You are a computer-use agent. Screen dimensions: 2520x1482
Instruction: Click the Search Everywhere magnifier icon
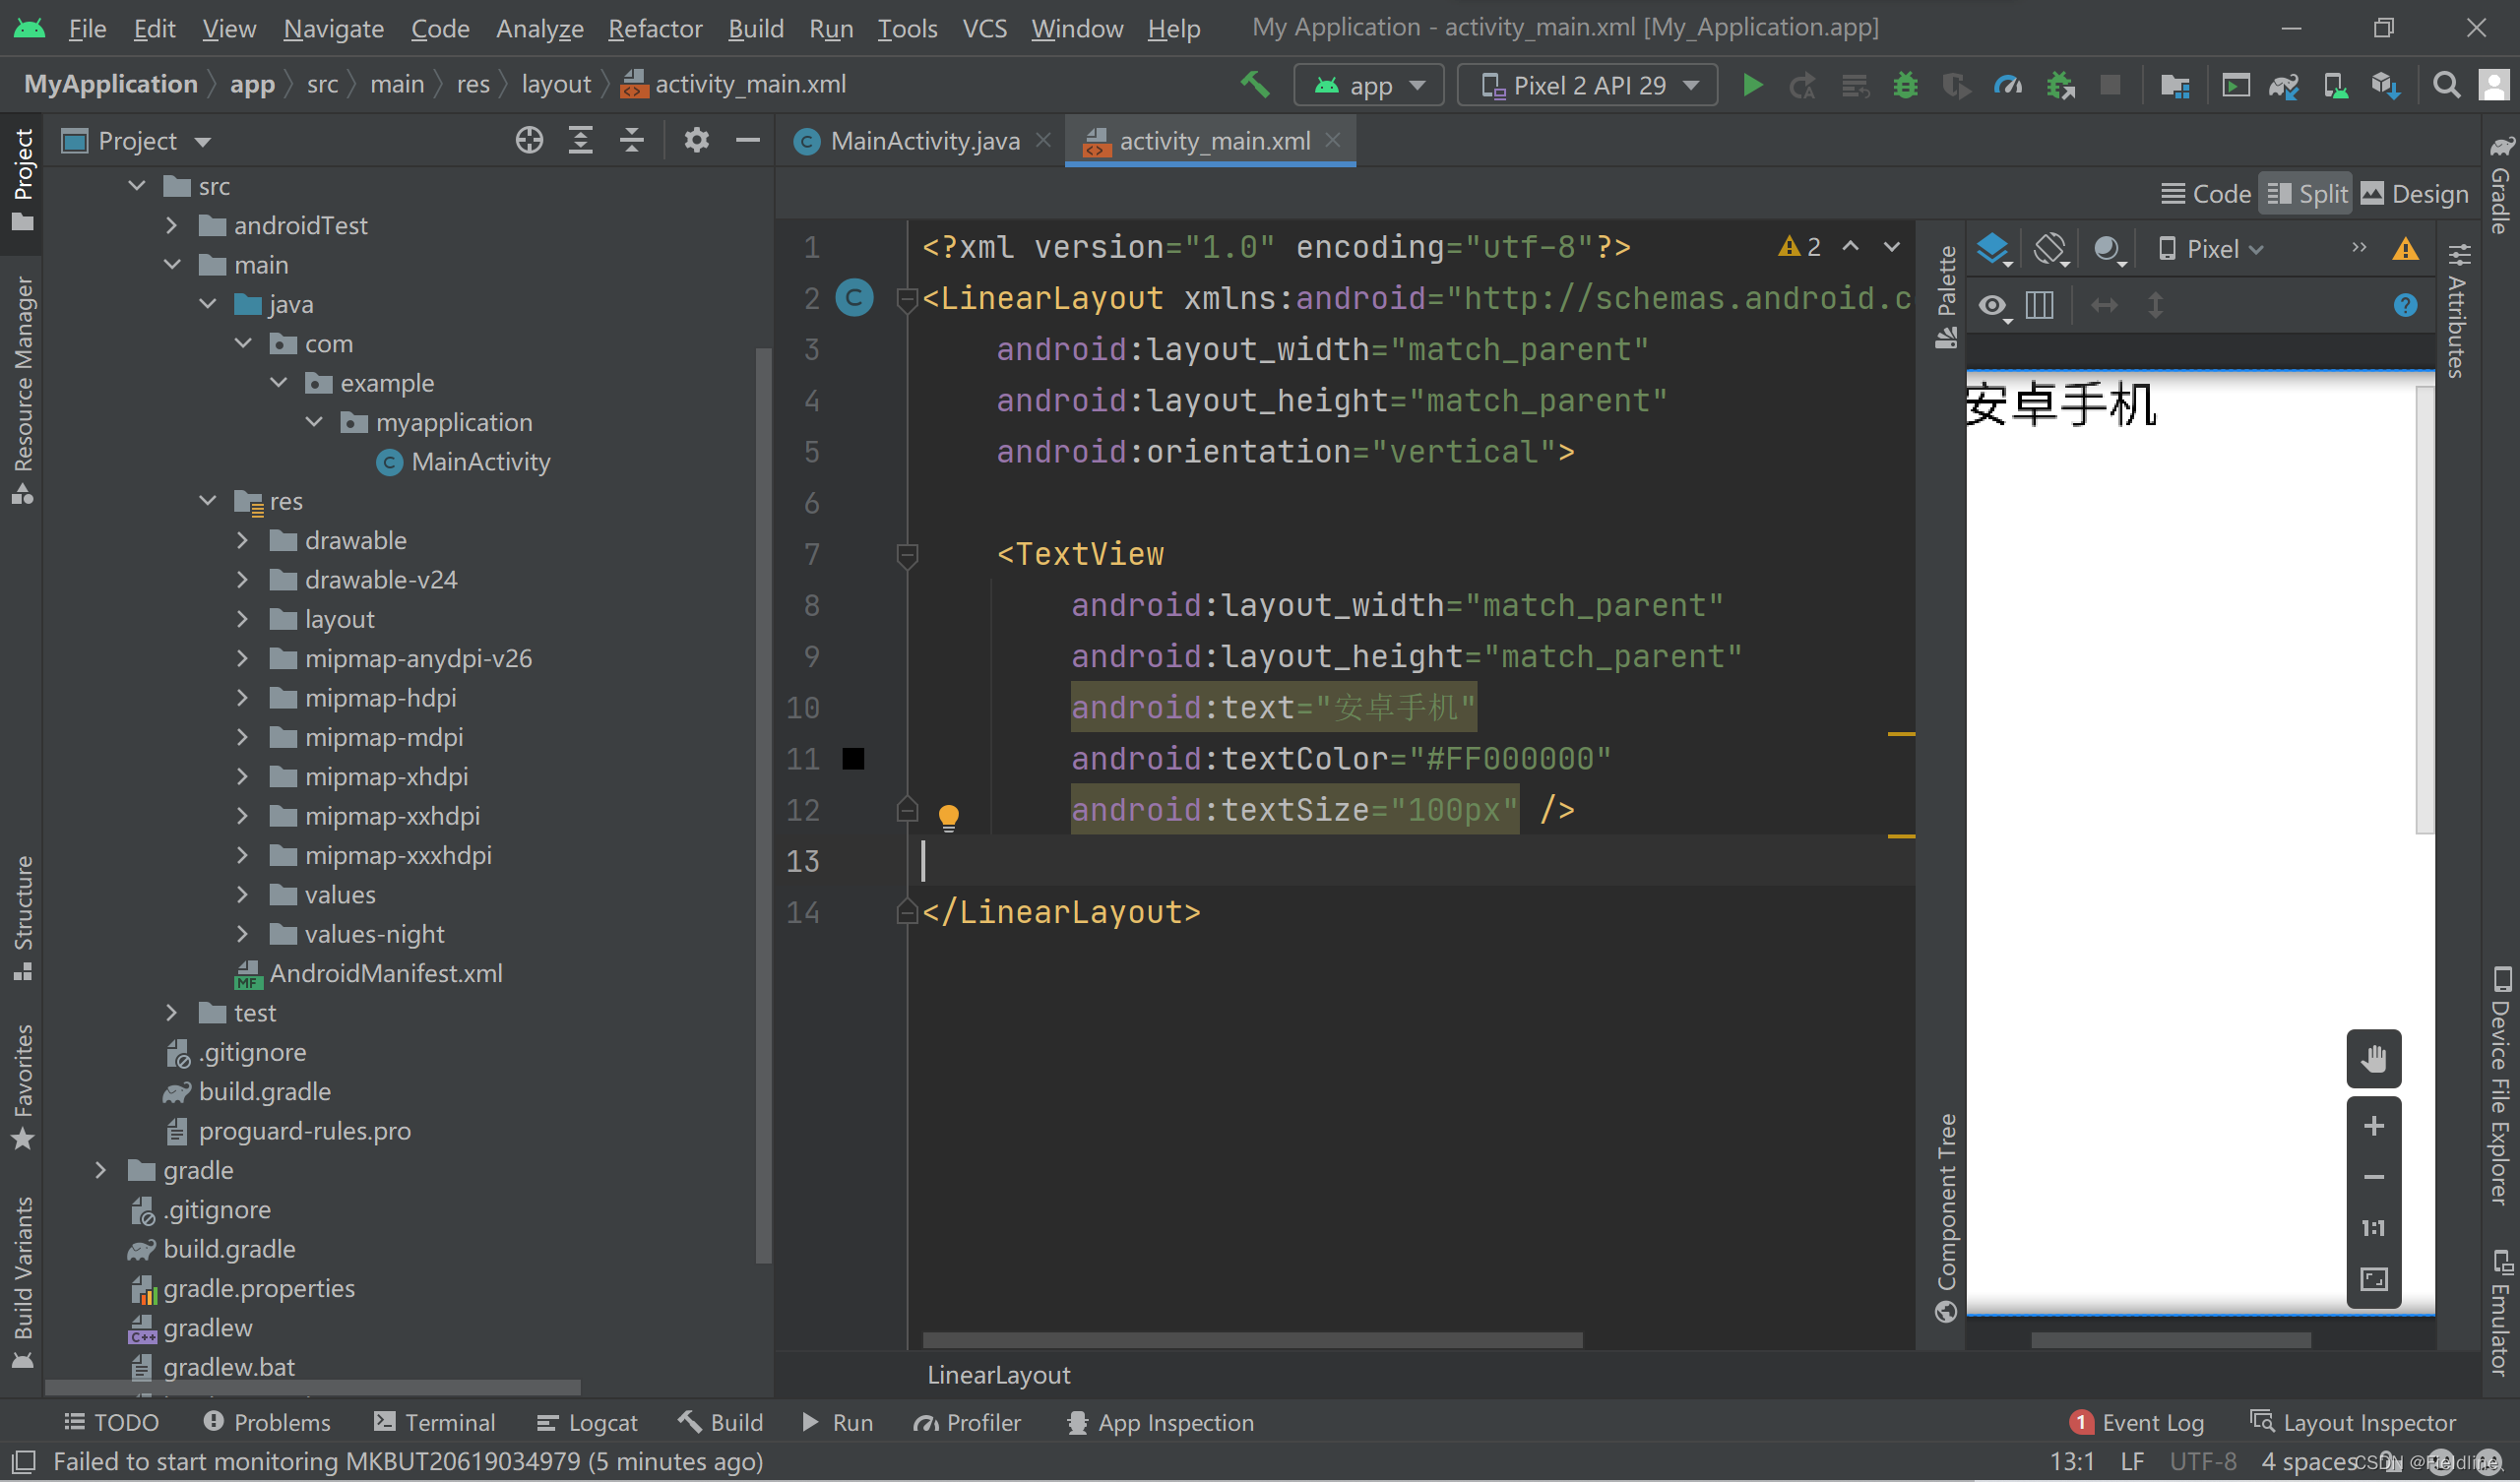[x=2446, y=85]
